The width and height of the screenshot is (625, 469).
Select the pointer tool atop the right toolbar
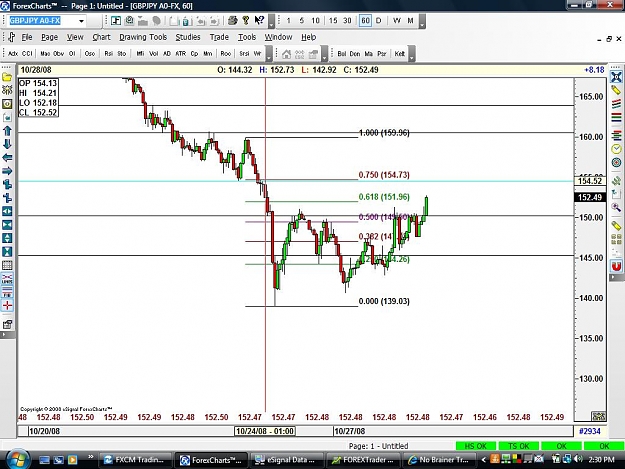pos(616,77)
